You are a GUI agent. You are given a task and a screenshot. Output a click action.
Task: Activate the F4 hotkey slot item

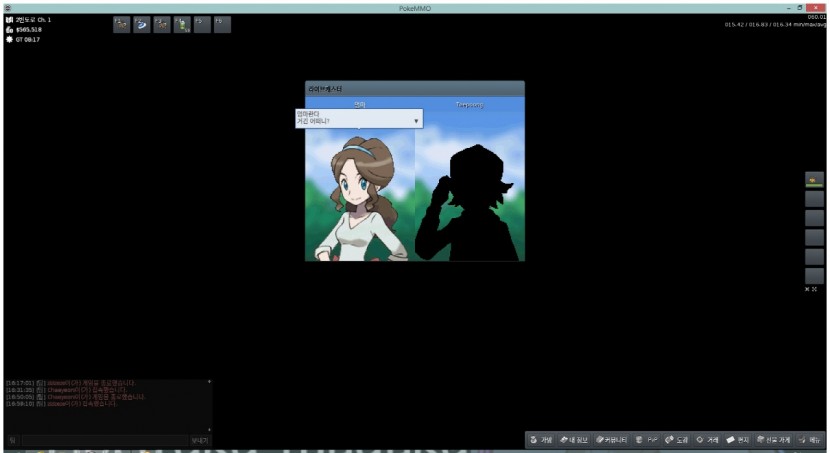pyautogui.click(x=182, y=24)
